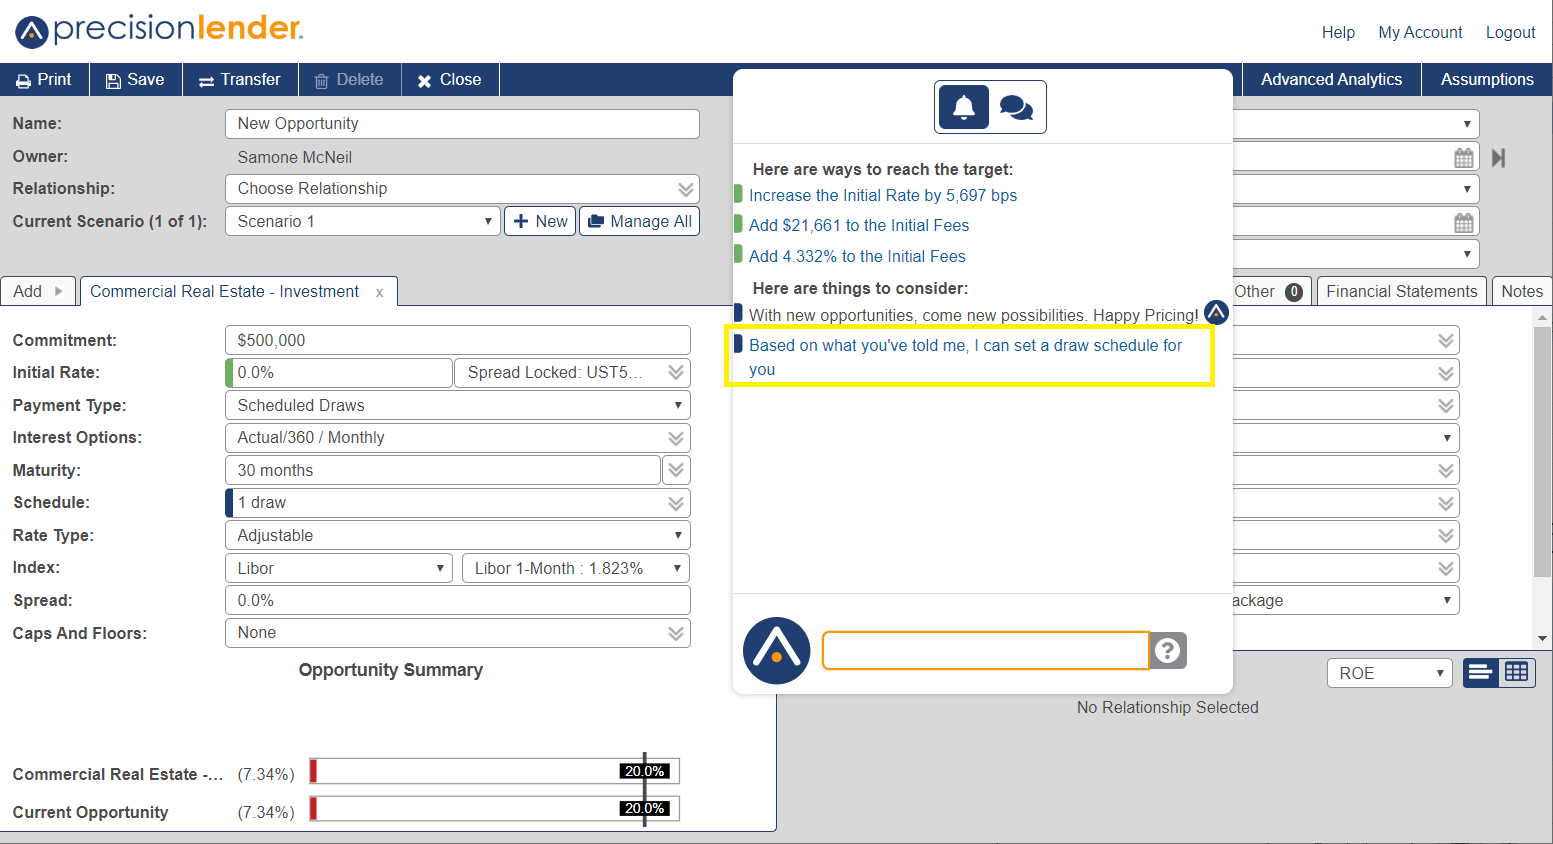Switch to bar list view icon

[x=1481, y=673]
